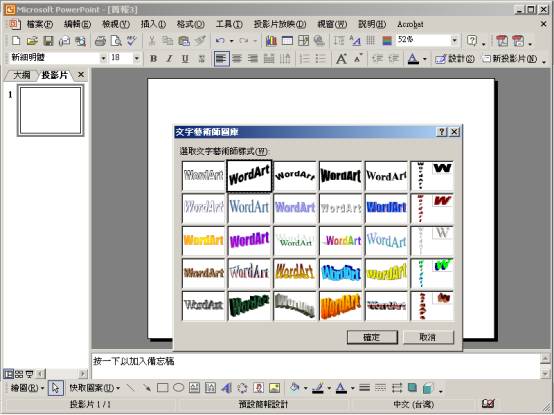Expand the Undo history dropdown arrow

point(232,41)
